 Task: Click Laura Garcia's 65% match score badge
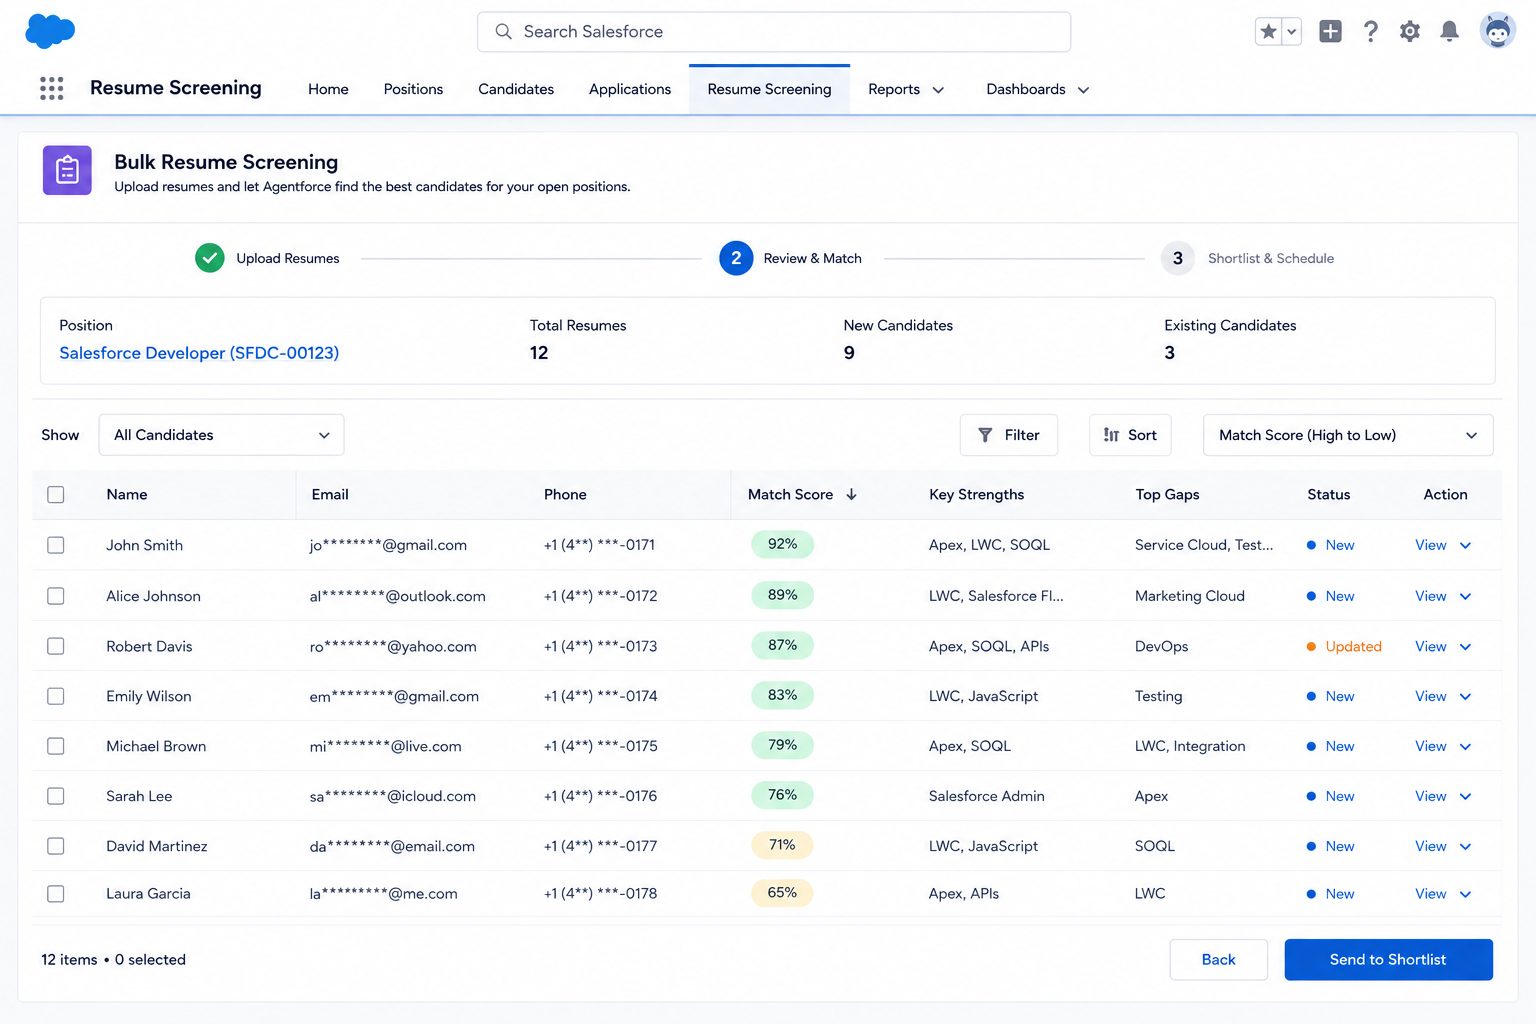782,893
